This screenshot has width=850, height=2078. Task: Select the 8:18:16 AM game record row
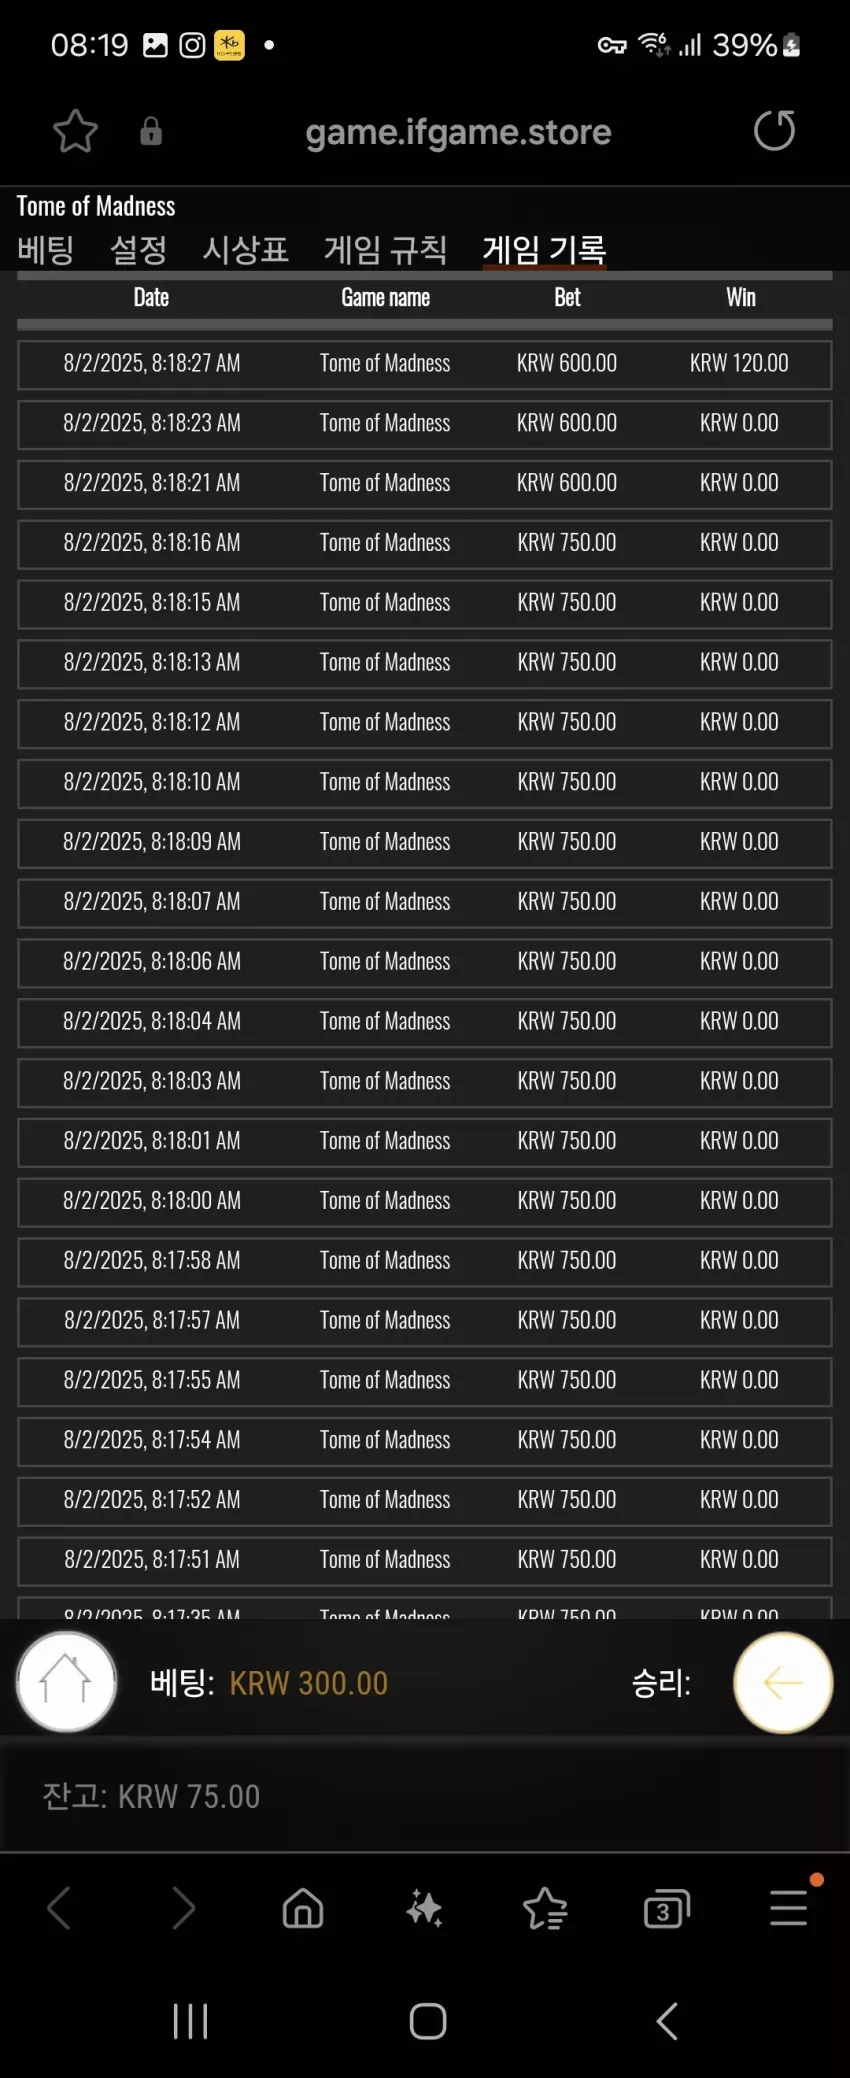pyautogui.click(x=424, y=543)
